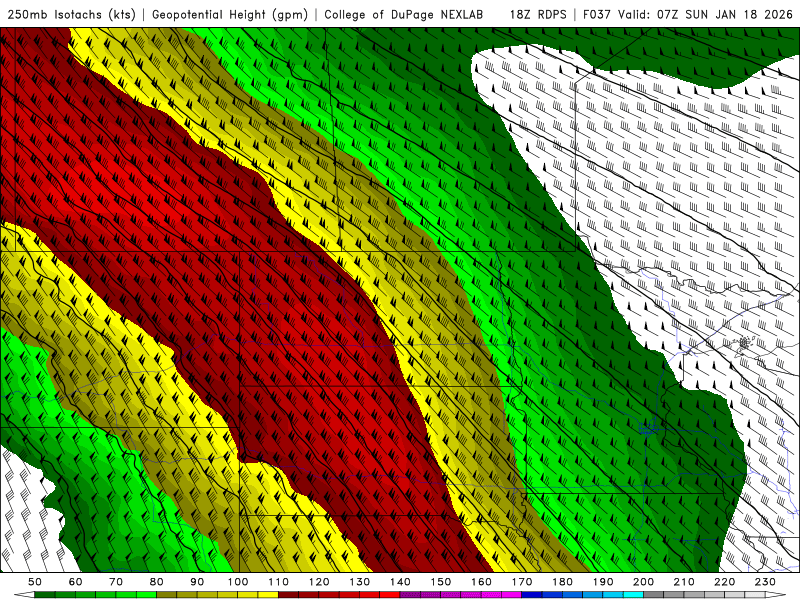Image resolution: width=800 pixels, height=600 pixels.
Task: Click the legend value 150
Action: 441,582
